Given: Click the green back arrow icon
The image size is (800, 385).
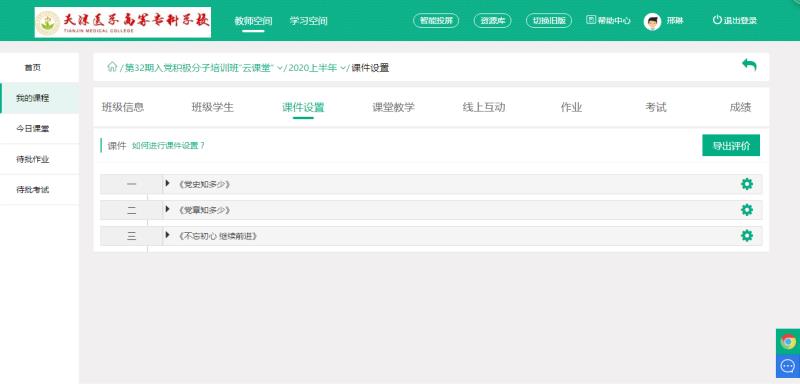Looking at the screenshot, I should click(749, 65).
